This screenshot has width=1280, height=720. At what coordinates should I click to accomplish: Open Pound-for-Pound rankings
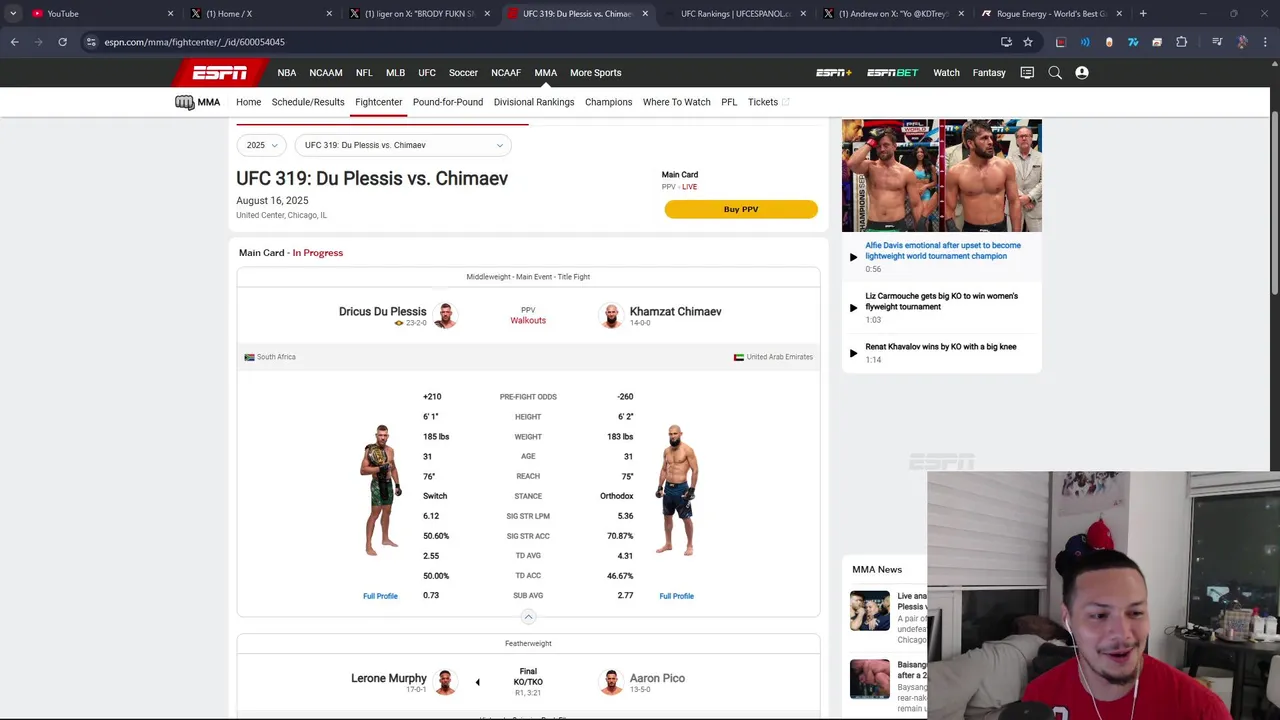point(448,102)
